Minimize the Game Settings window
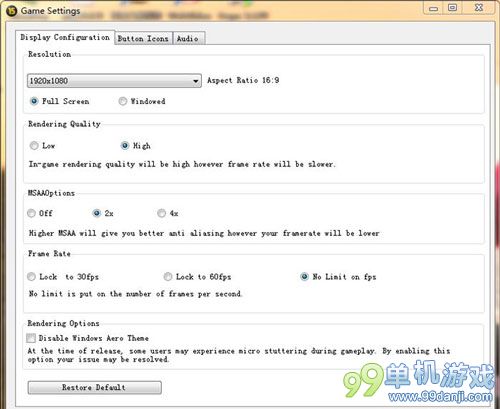Image resolution: width=500 pixels, height=409 pixels. pos(433,8)
